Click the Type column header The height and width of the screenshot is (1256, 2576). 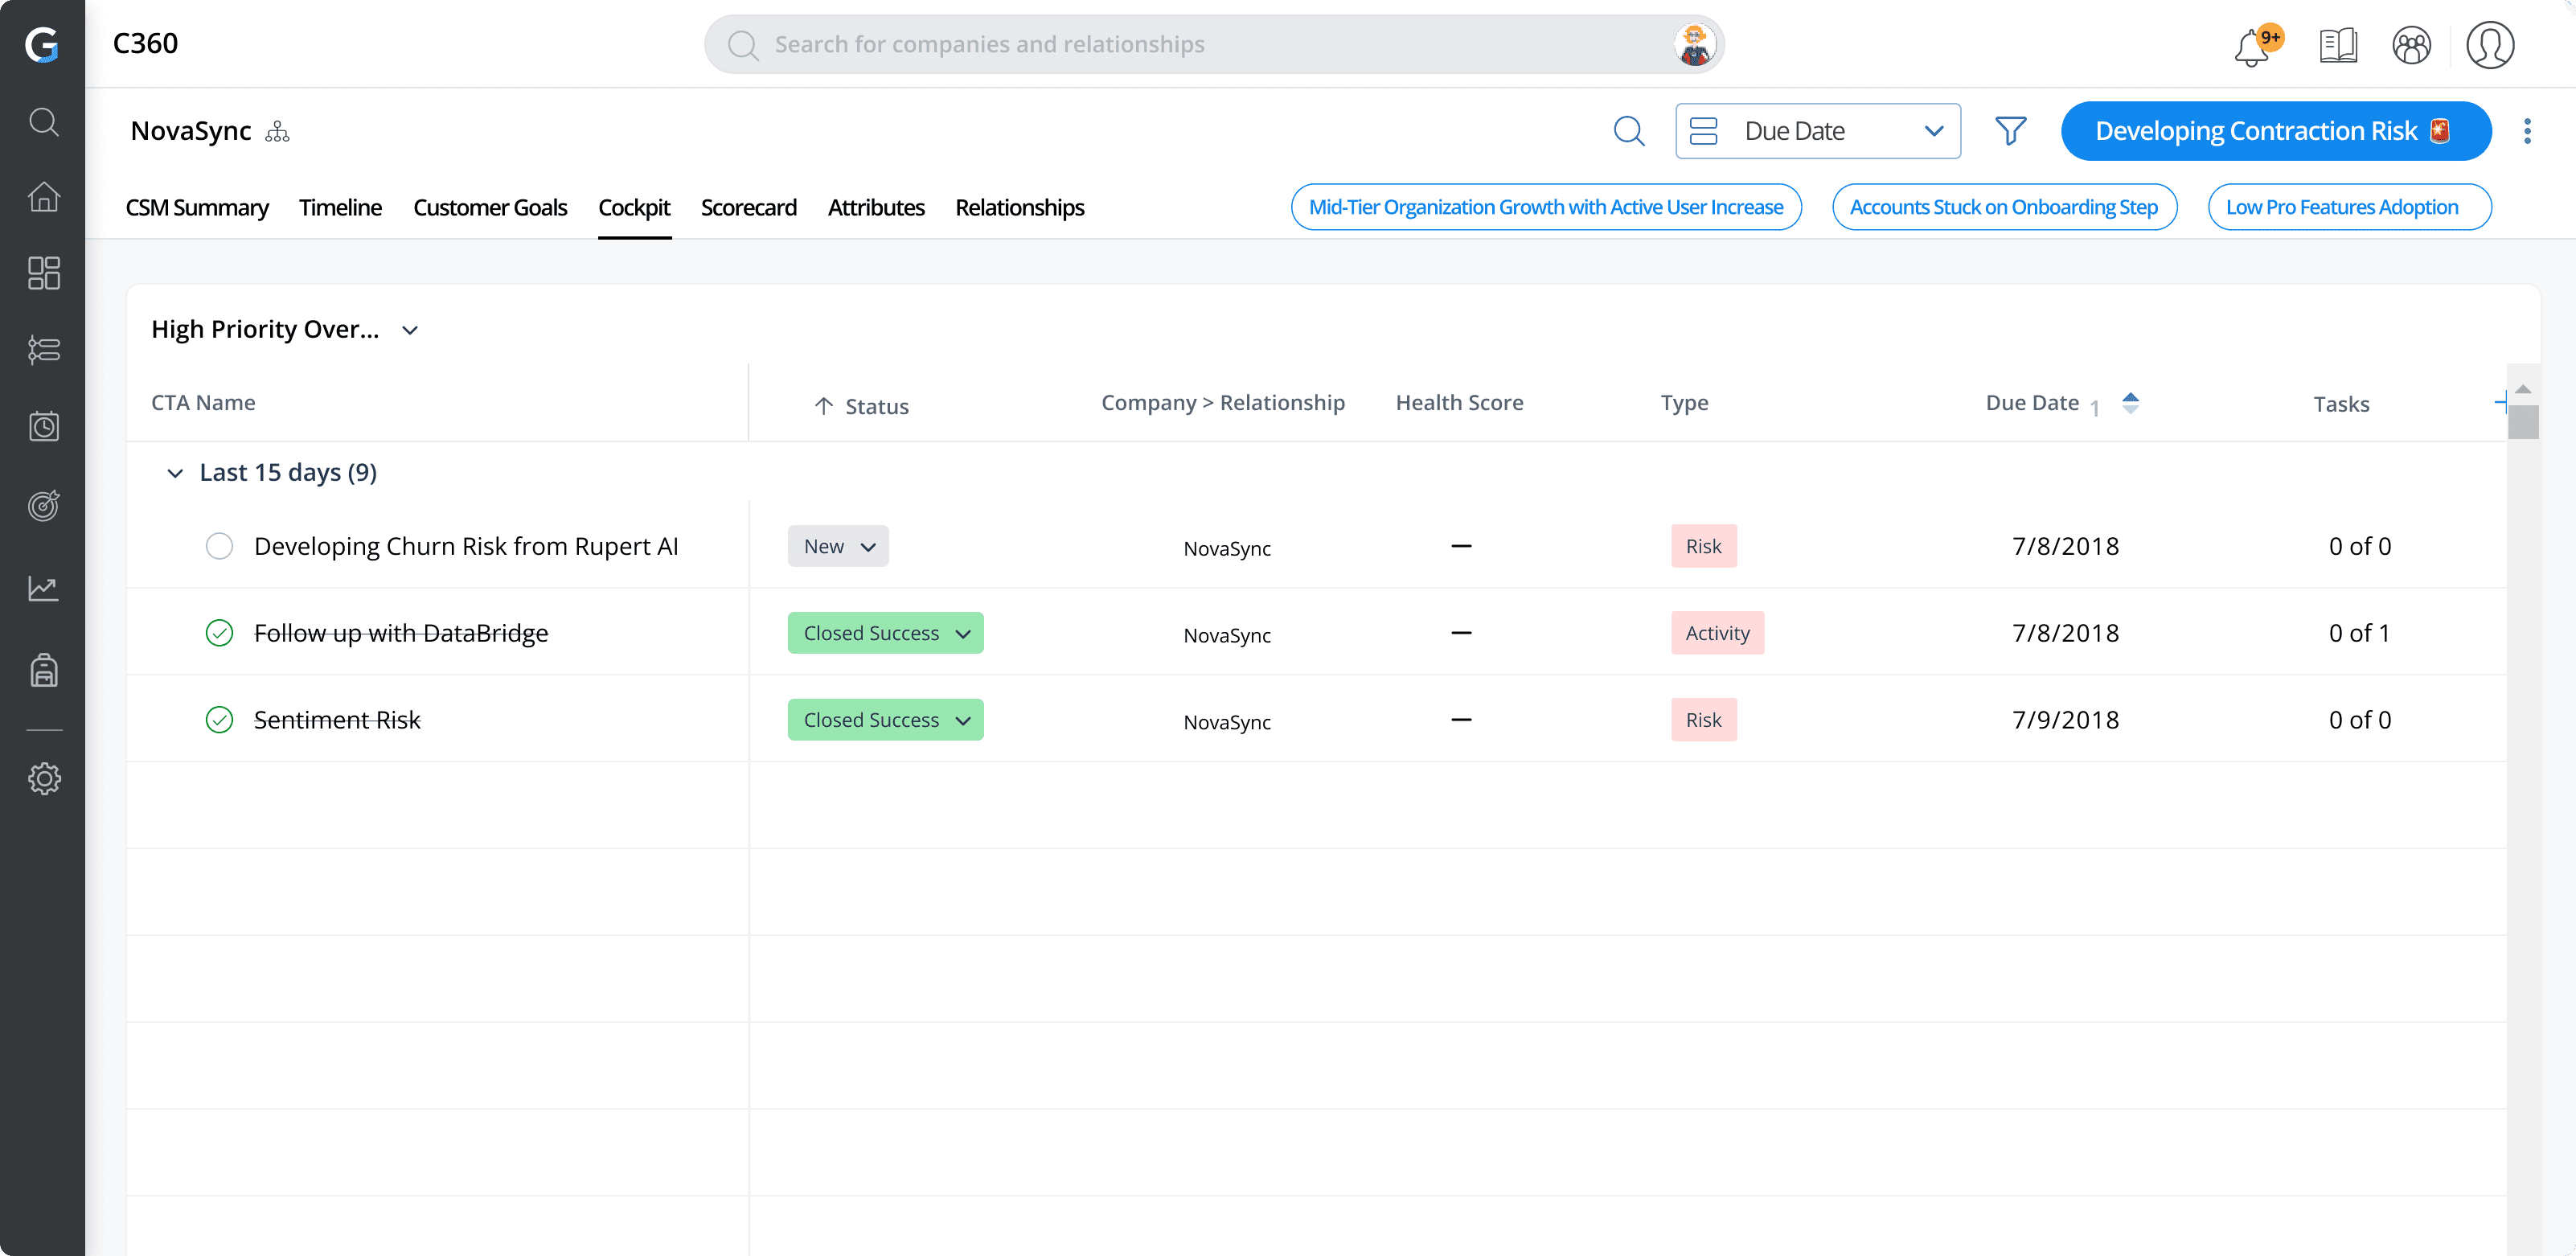point(1684,402)
